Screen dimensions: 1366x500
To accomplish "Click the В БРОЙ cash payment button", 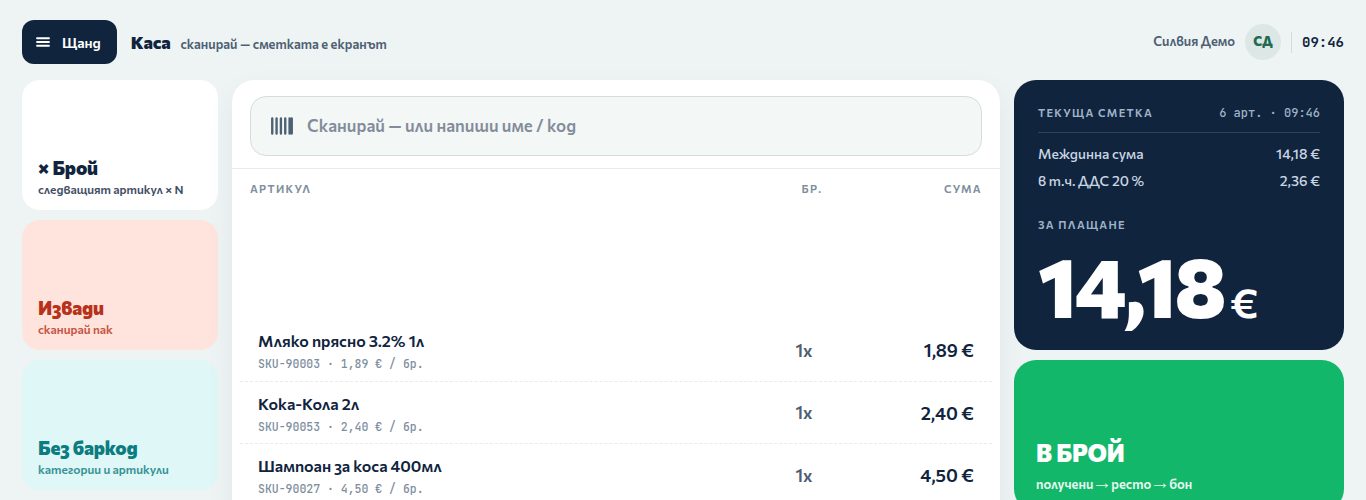I will tap(1179, 430).
